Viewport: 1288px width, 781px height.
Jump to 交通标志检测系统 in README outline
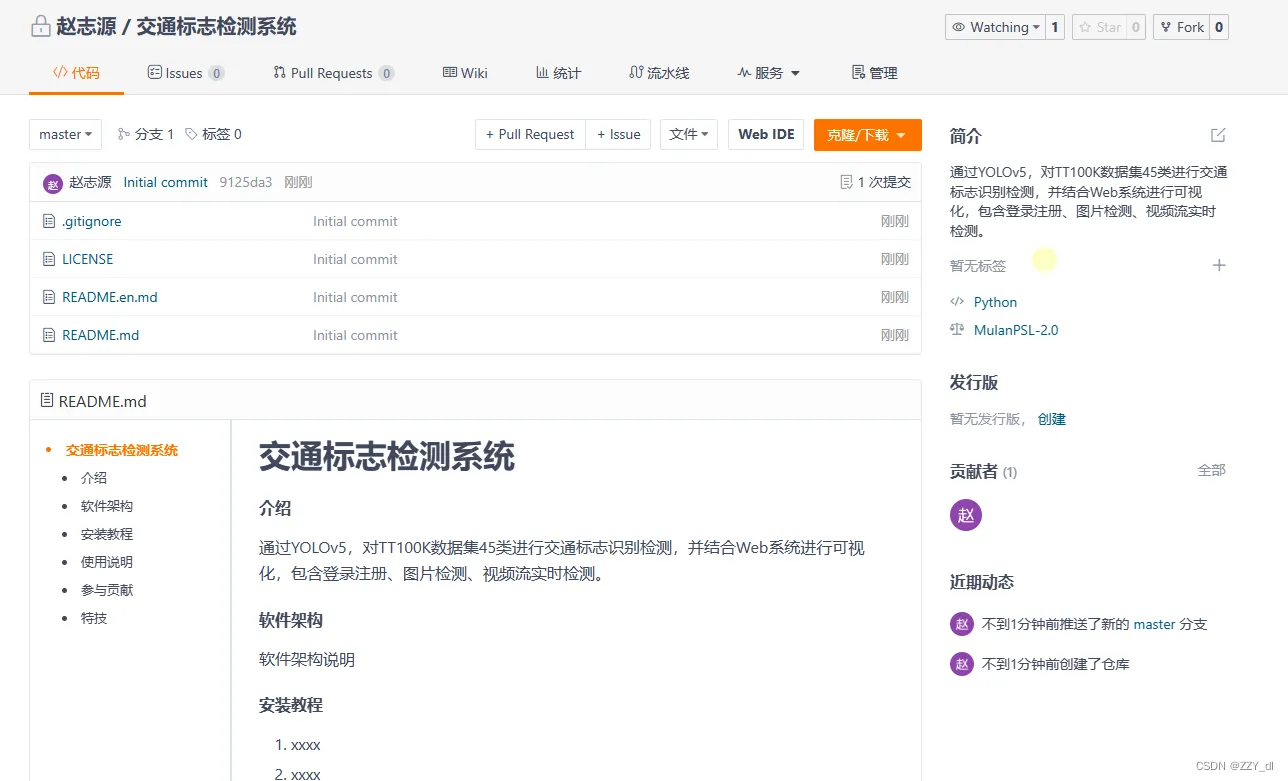pyautogui.click(x=122, y=450)
